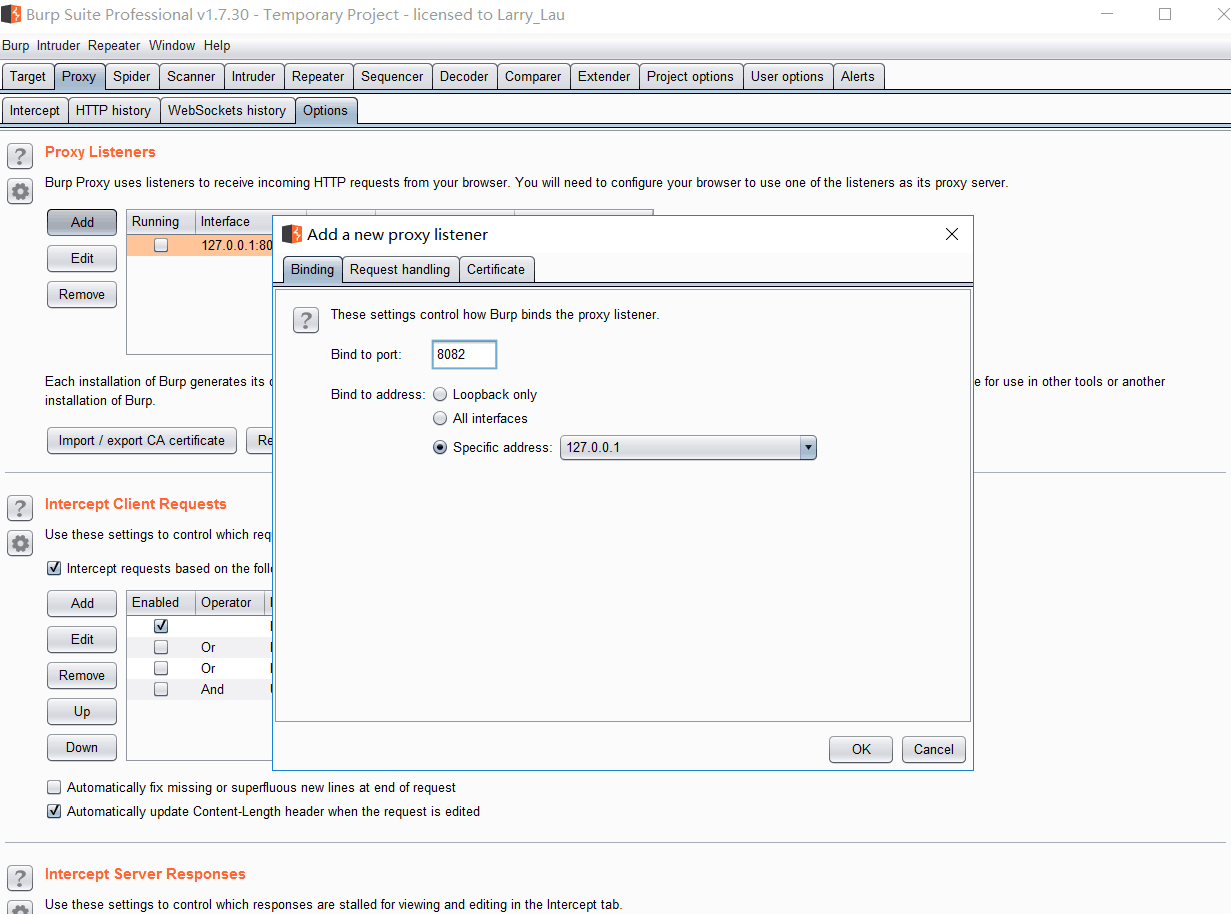Click Add button under Proxy Listeners
This screenshot has height=914, width=1231.
pos(82,222)
